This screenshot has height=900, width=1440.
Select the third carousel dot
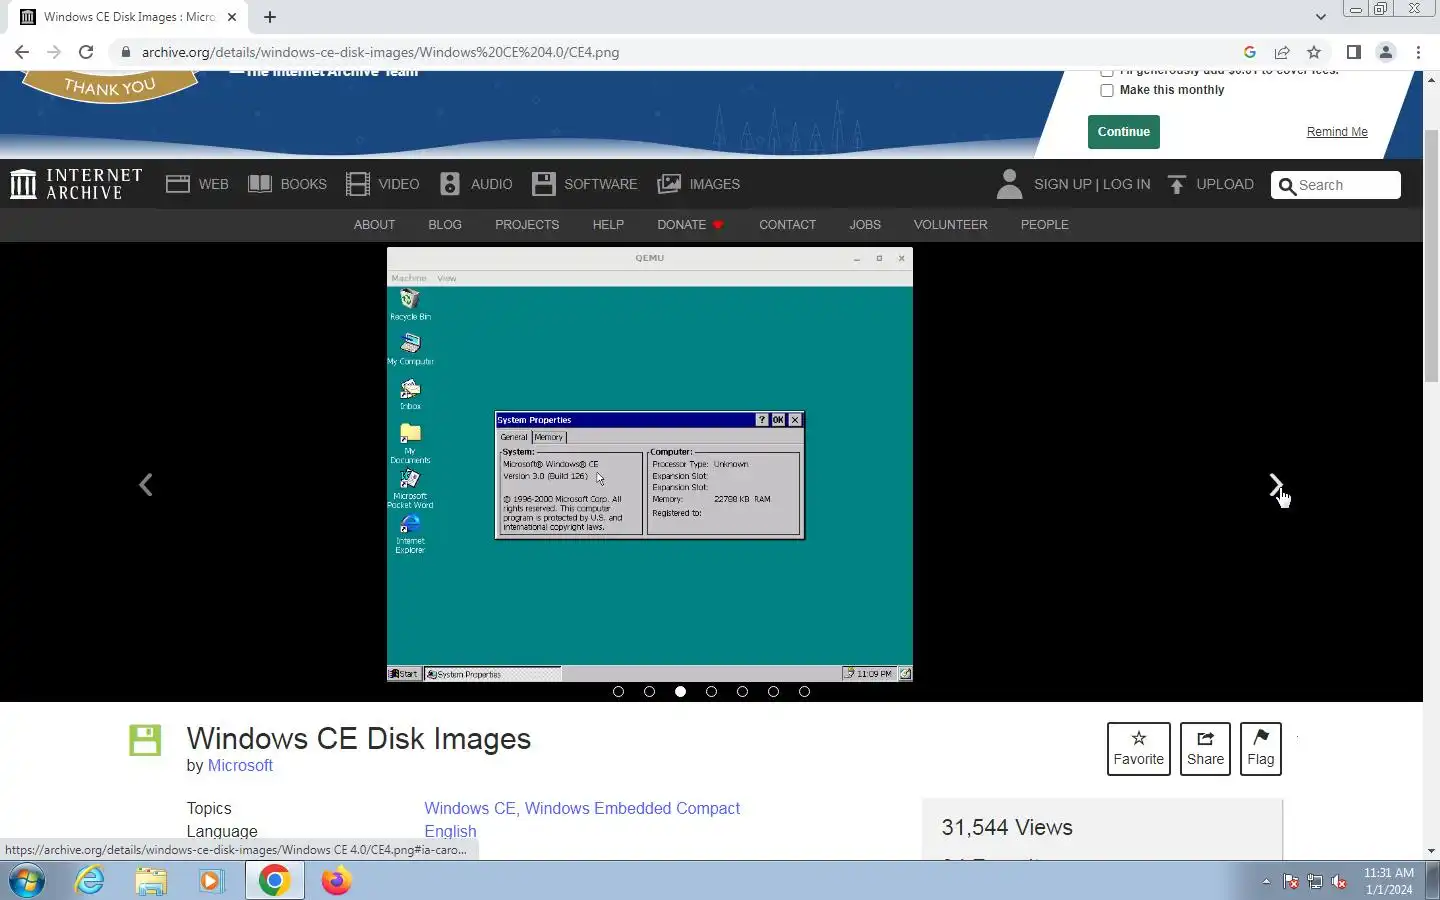(x=680, y=691)
